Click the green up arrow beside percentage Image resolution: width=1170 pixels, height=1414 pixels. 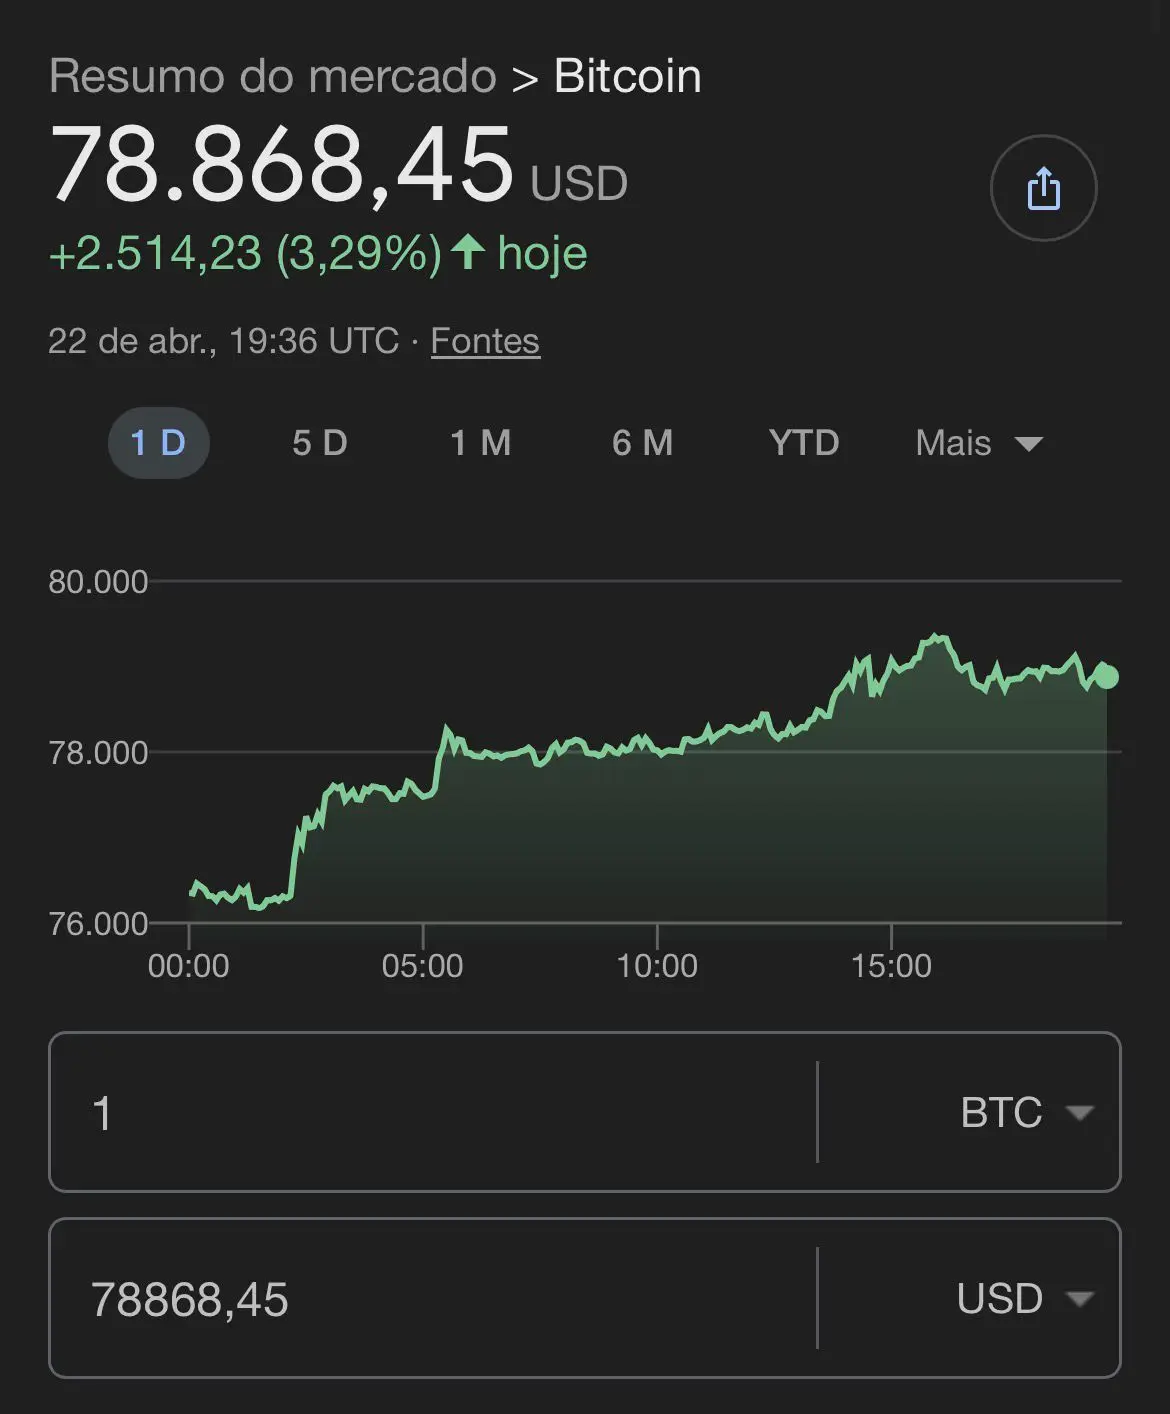coord(468,252)
